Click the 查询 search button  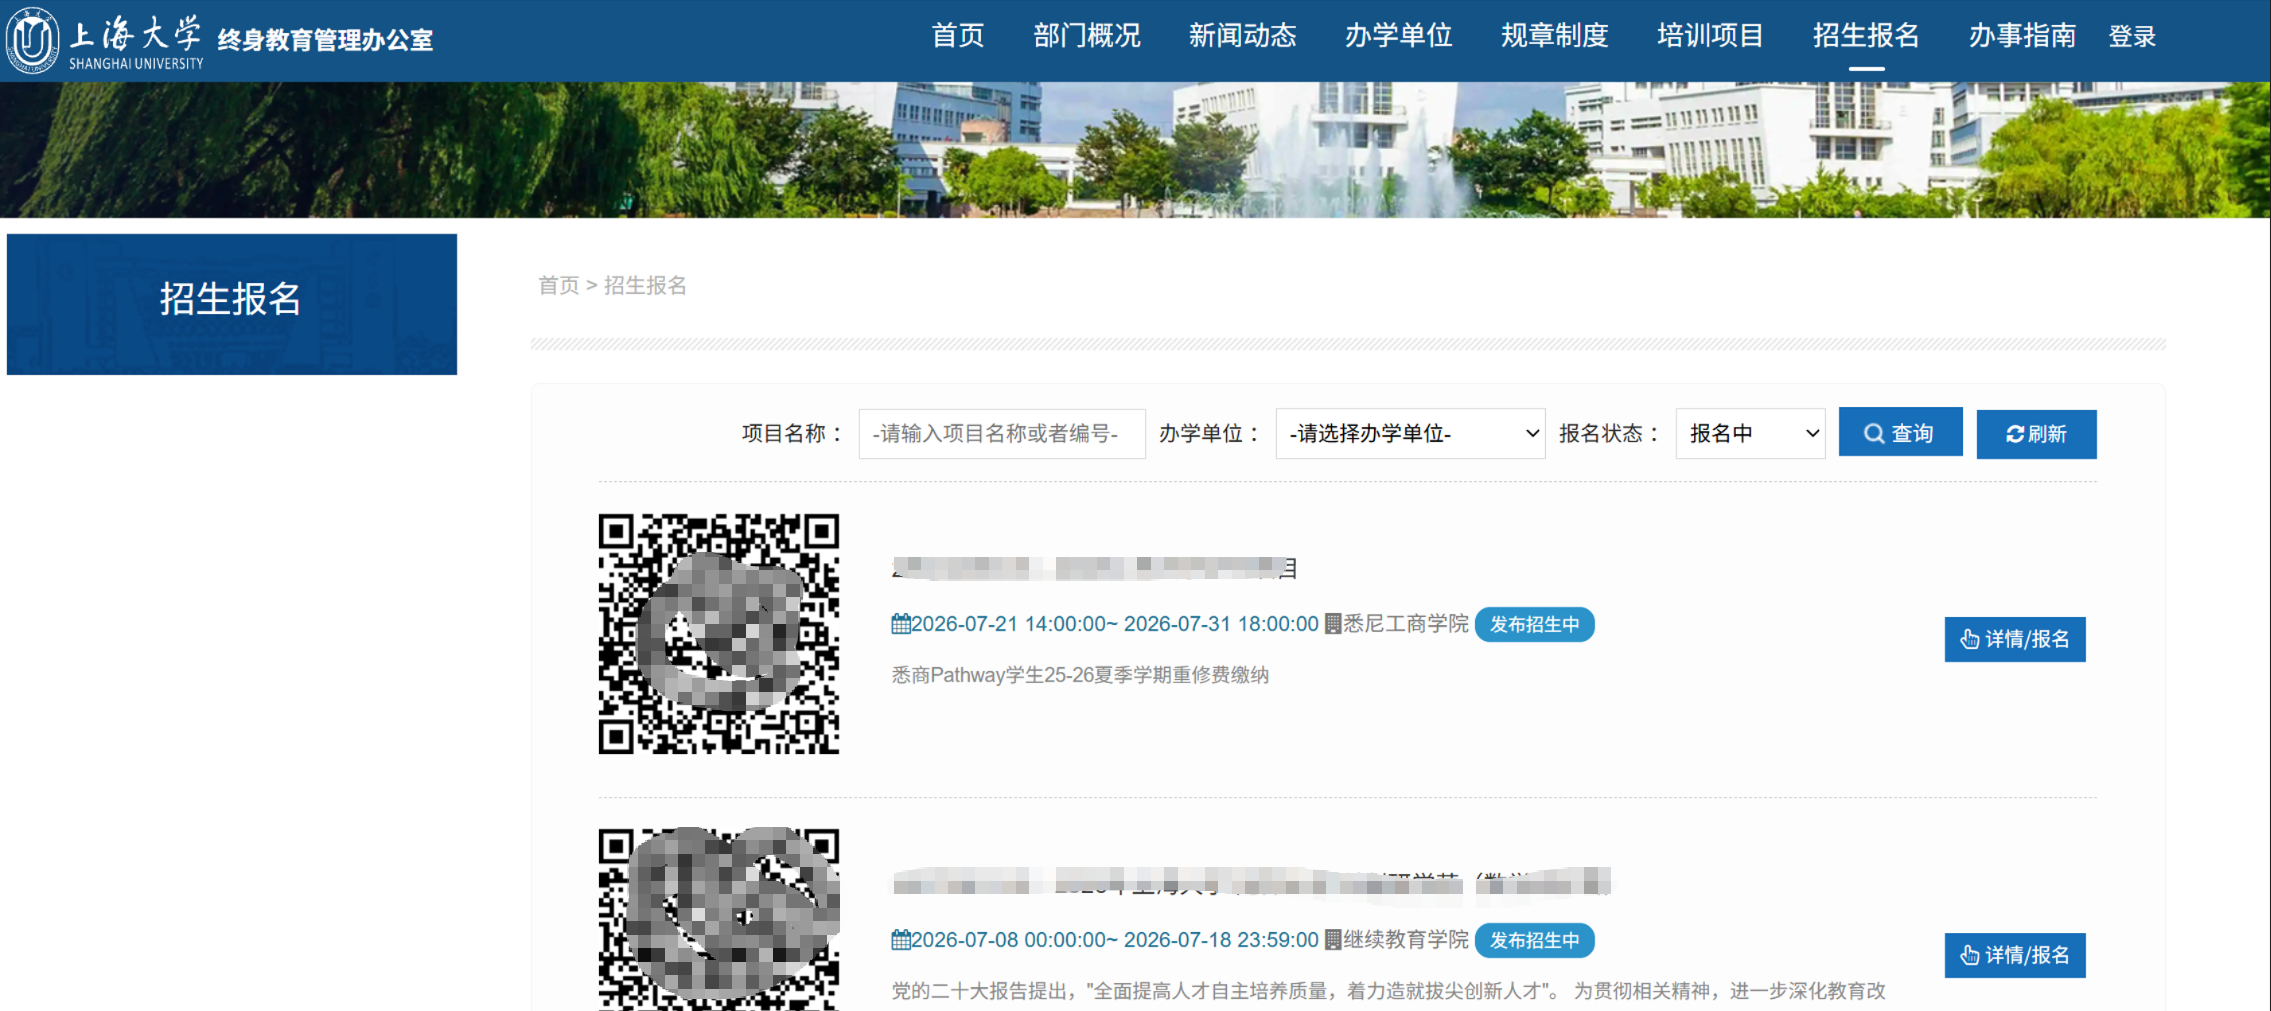point(1900,432)
